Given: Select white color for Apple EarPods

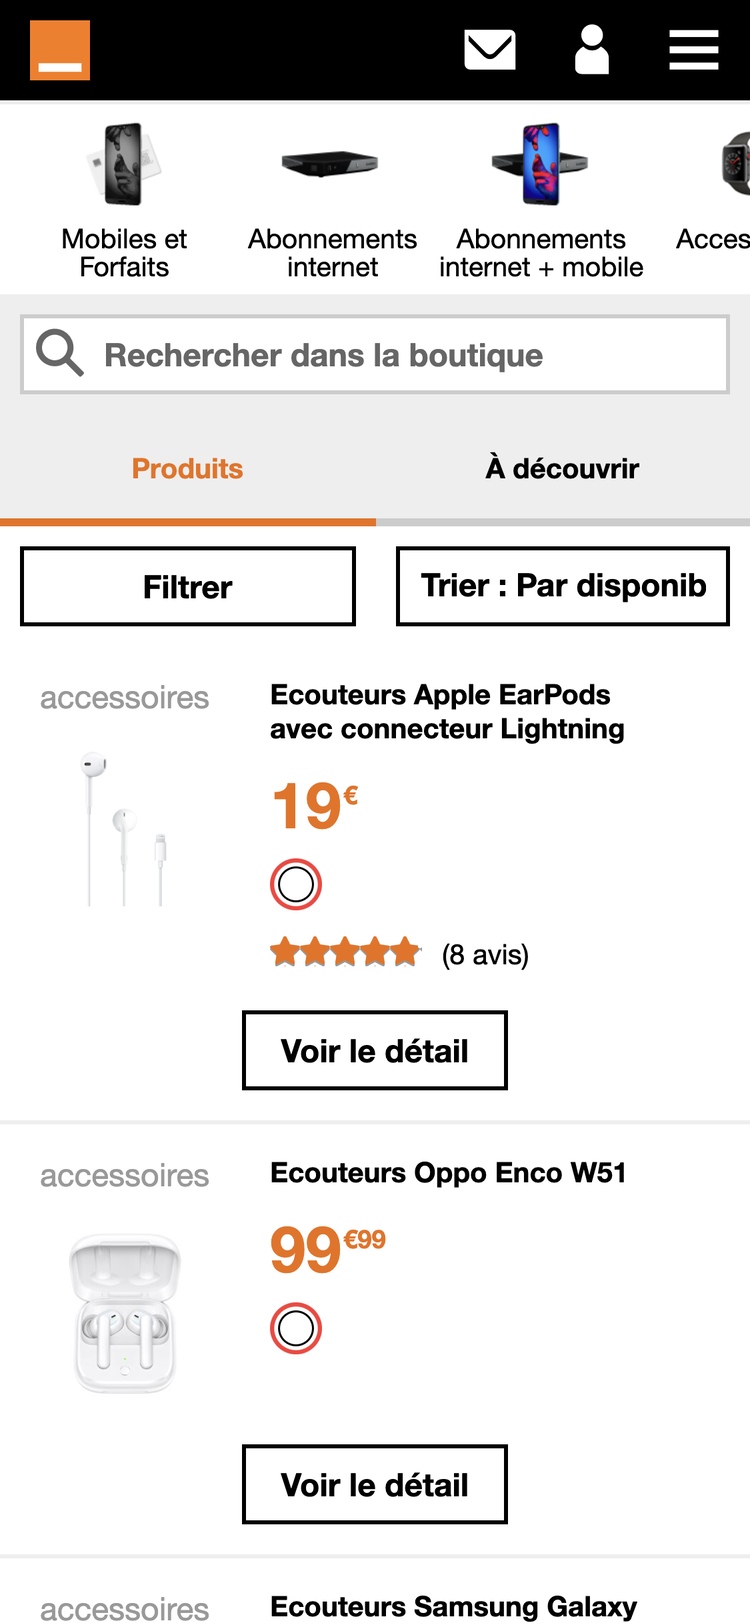Looking at the screenshot, I should [296, 884].
